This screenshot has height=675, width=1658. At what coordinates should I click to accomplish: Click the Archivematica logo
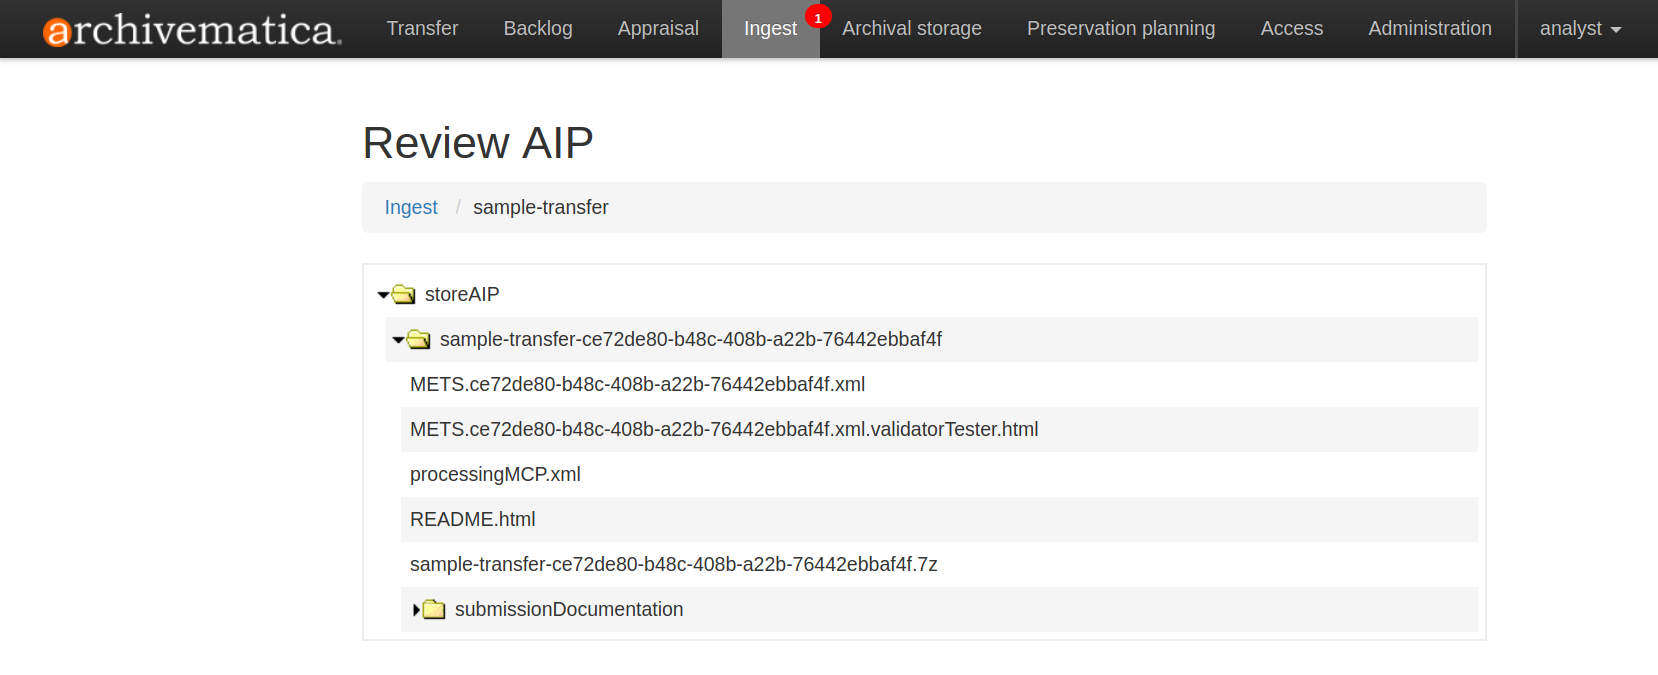click(x=192, y=30)
